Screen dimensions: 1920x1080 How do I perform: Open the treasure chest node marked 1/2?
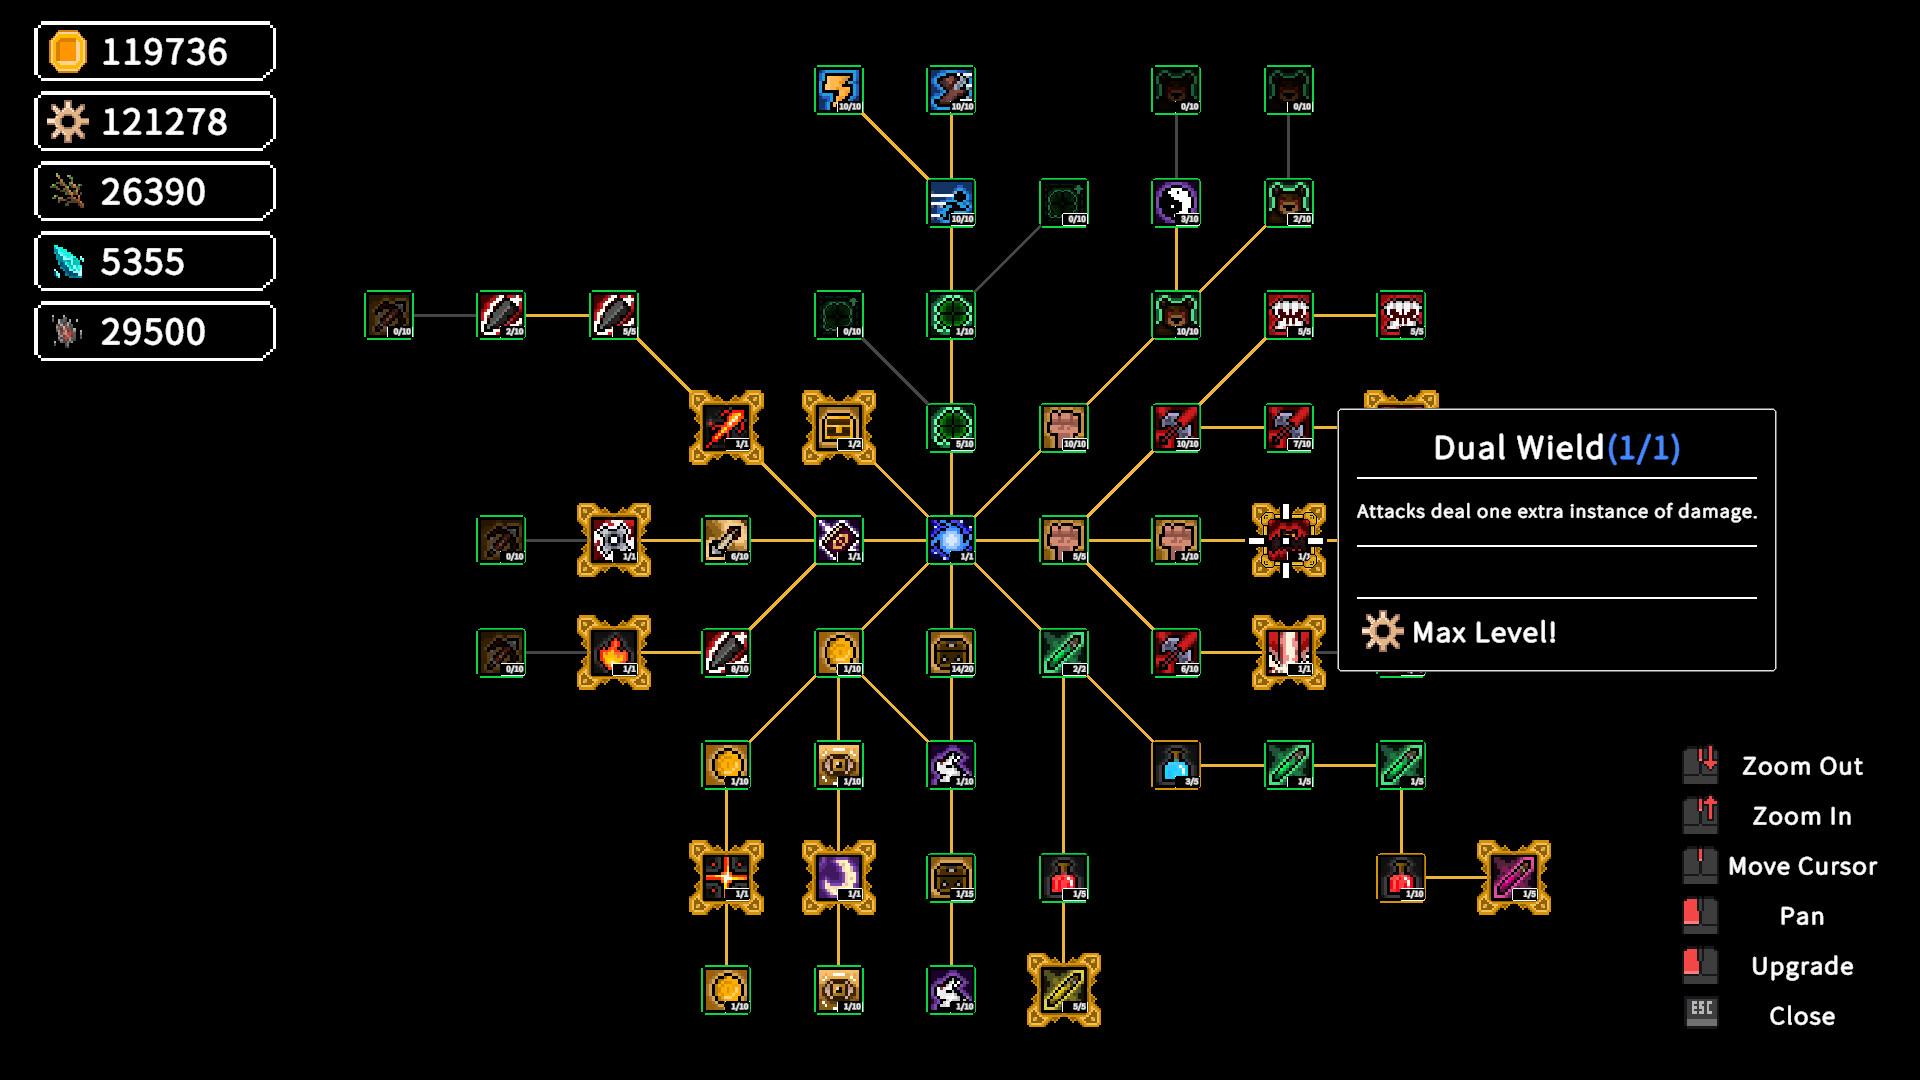point(838,428)
